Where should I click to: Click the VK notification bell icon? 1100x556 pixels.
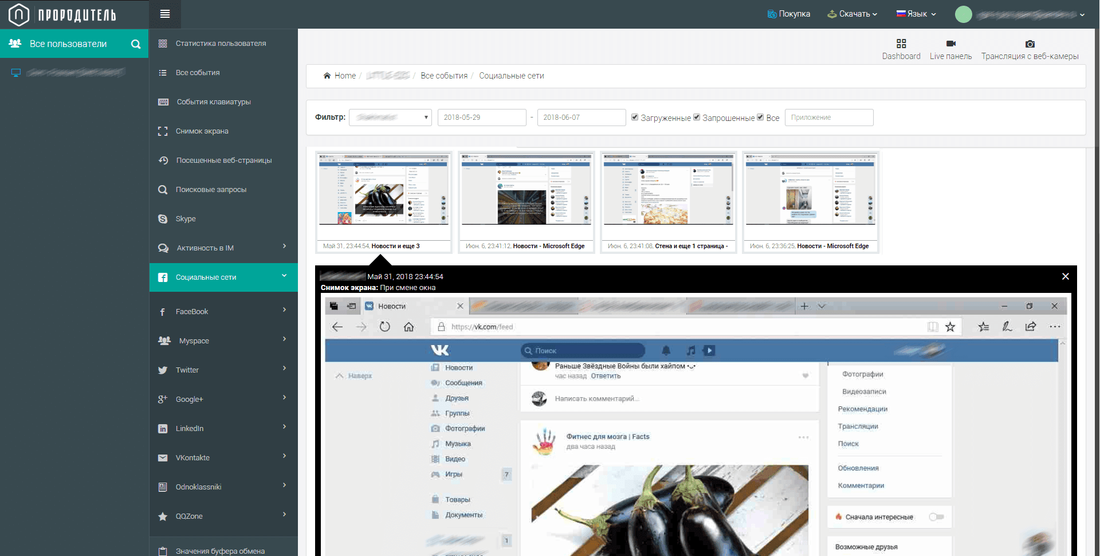click(666, 350)
